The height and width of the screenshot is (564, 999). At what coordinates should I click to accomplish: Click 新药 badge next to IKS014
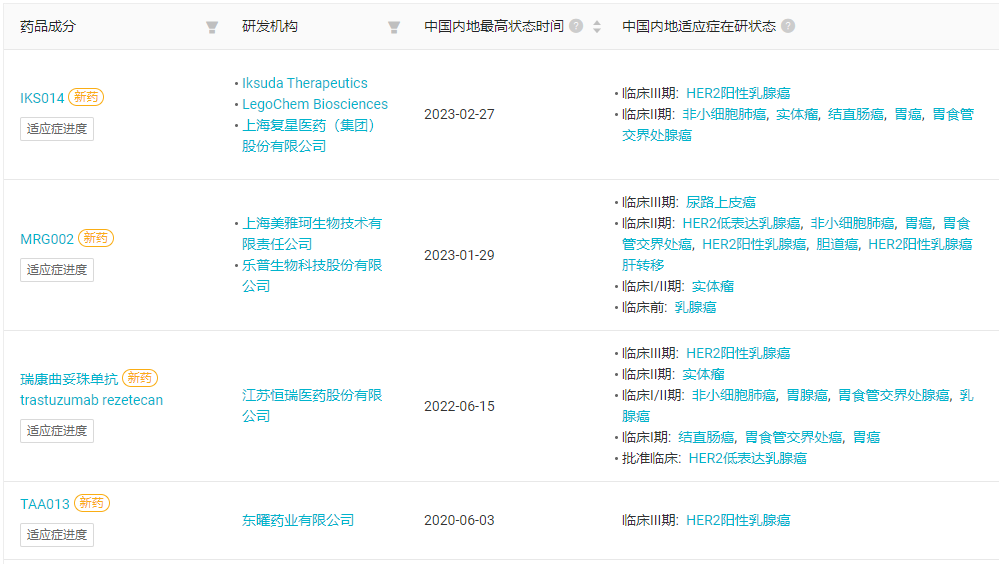click(x=86, y=97)
